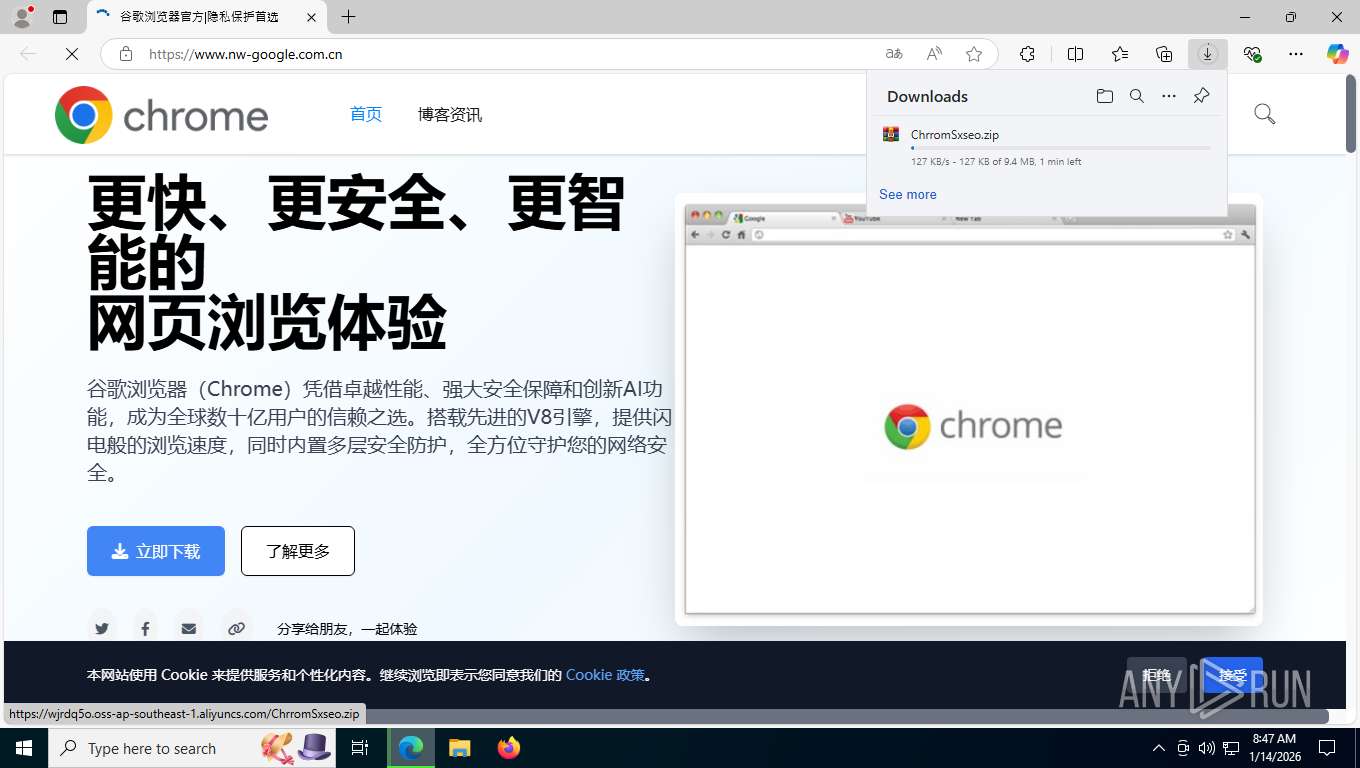Screen dimensions: 1360x768
Task: Toggle the Downloads toolbar button
Action: [1208, 54]
